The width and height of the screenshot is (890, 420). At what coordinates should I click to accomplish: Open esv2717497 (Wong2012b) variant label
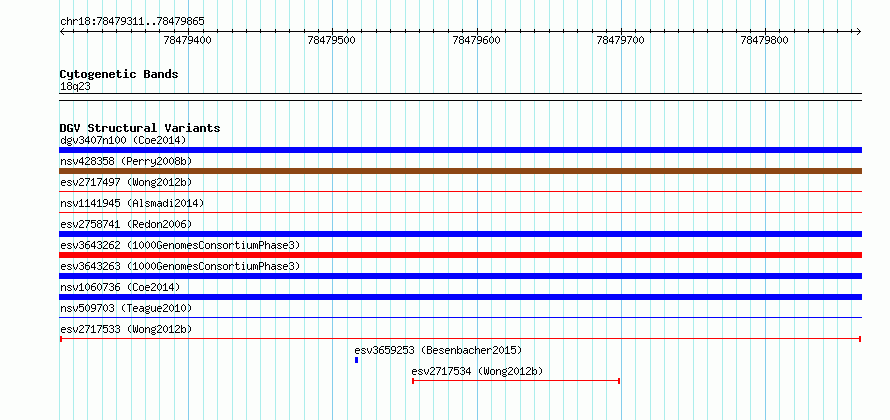(x=126, y=182)
